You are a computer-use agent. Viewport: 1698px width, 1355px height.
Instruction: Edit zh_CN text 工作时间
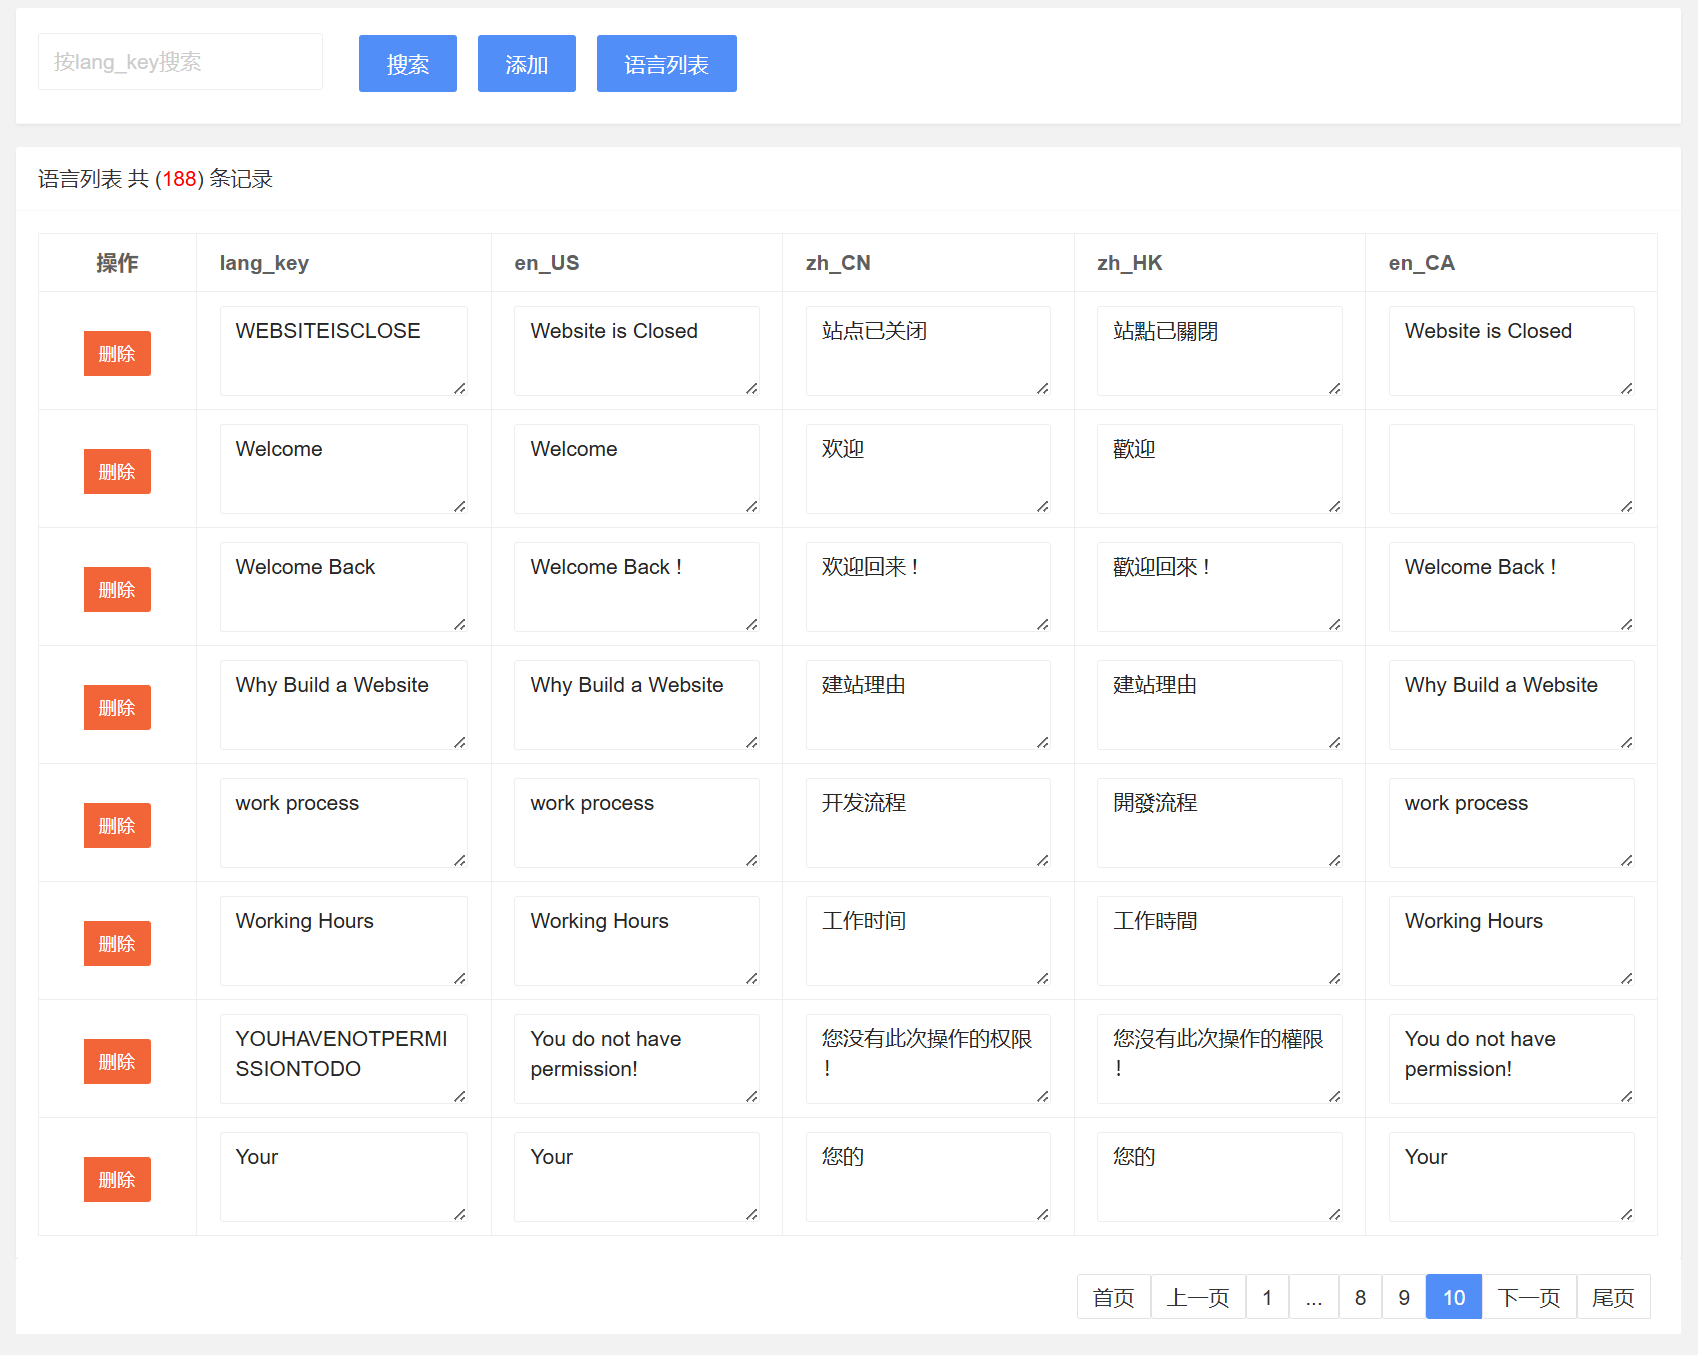[x=928, y=941]
